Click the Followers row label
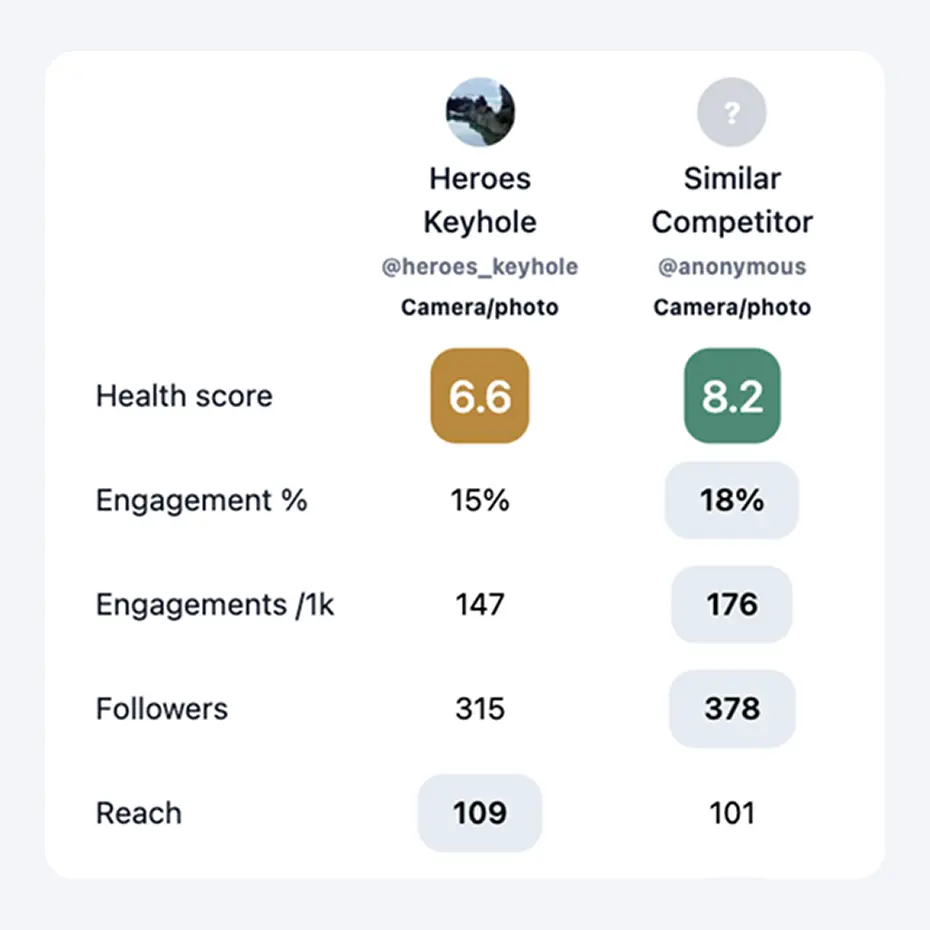The width and height of the screenshot is (930, 930). click(162, 709)
